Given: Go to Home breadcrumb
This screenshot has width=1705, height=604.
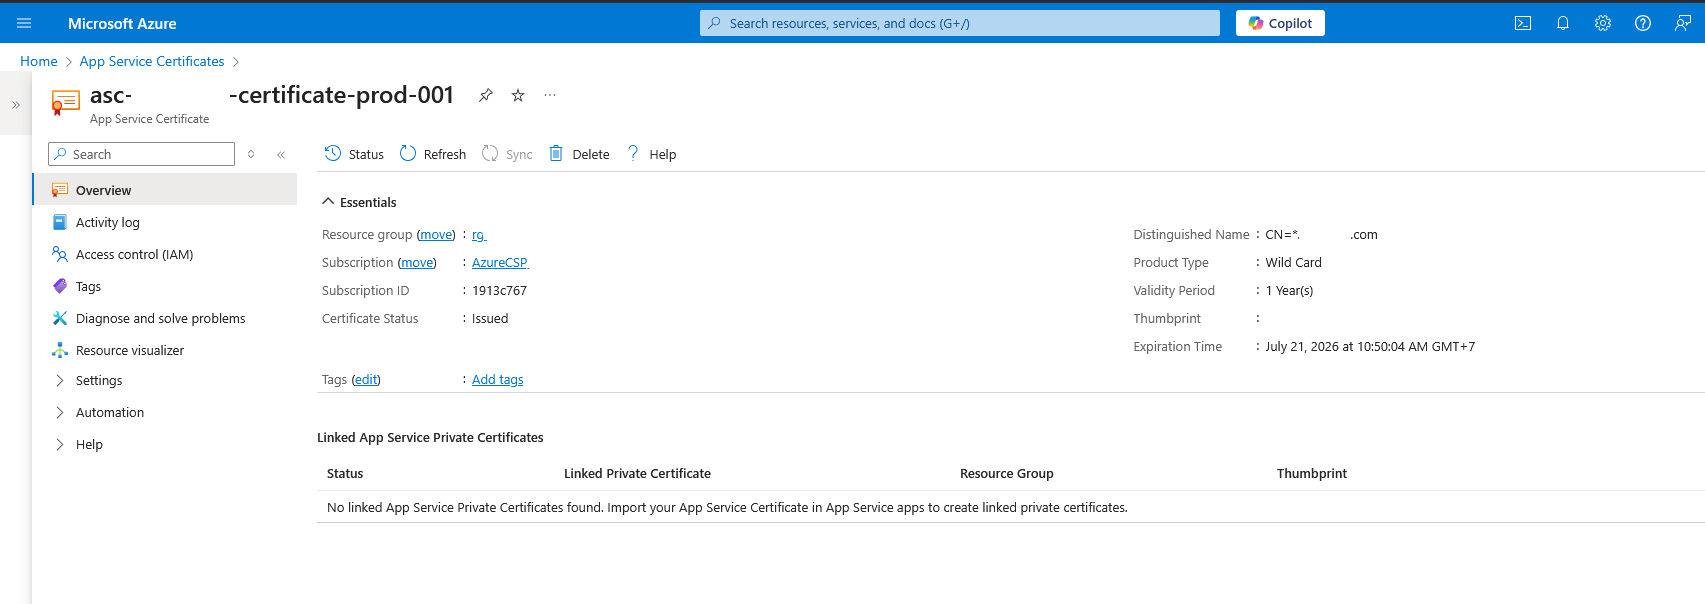Looking at the screenshot, I should 39,61.
